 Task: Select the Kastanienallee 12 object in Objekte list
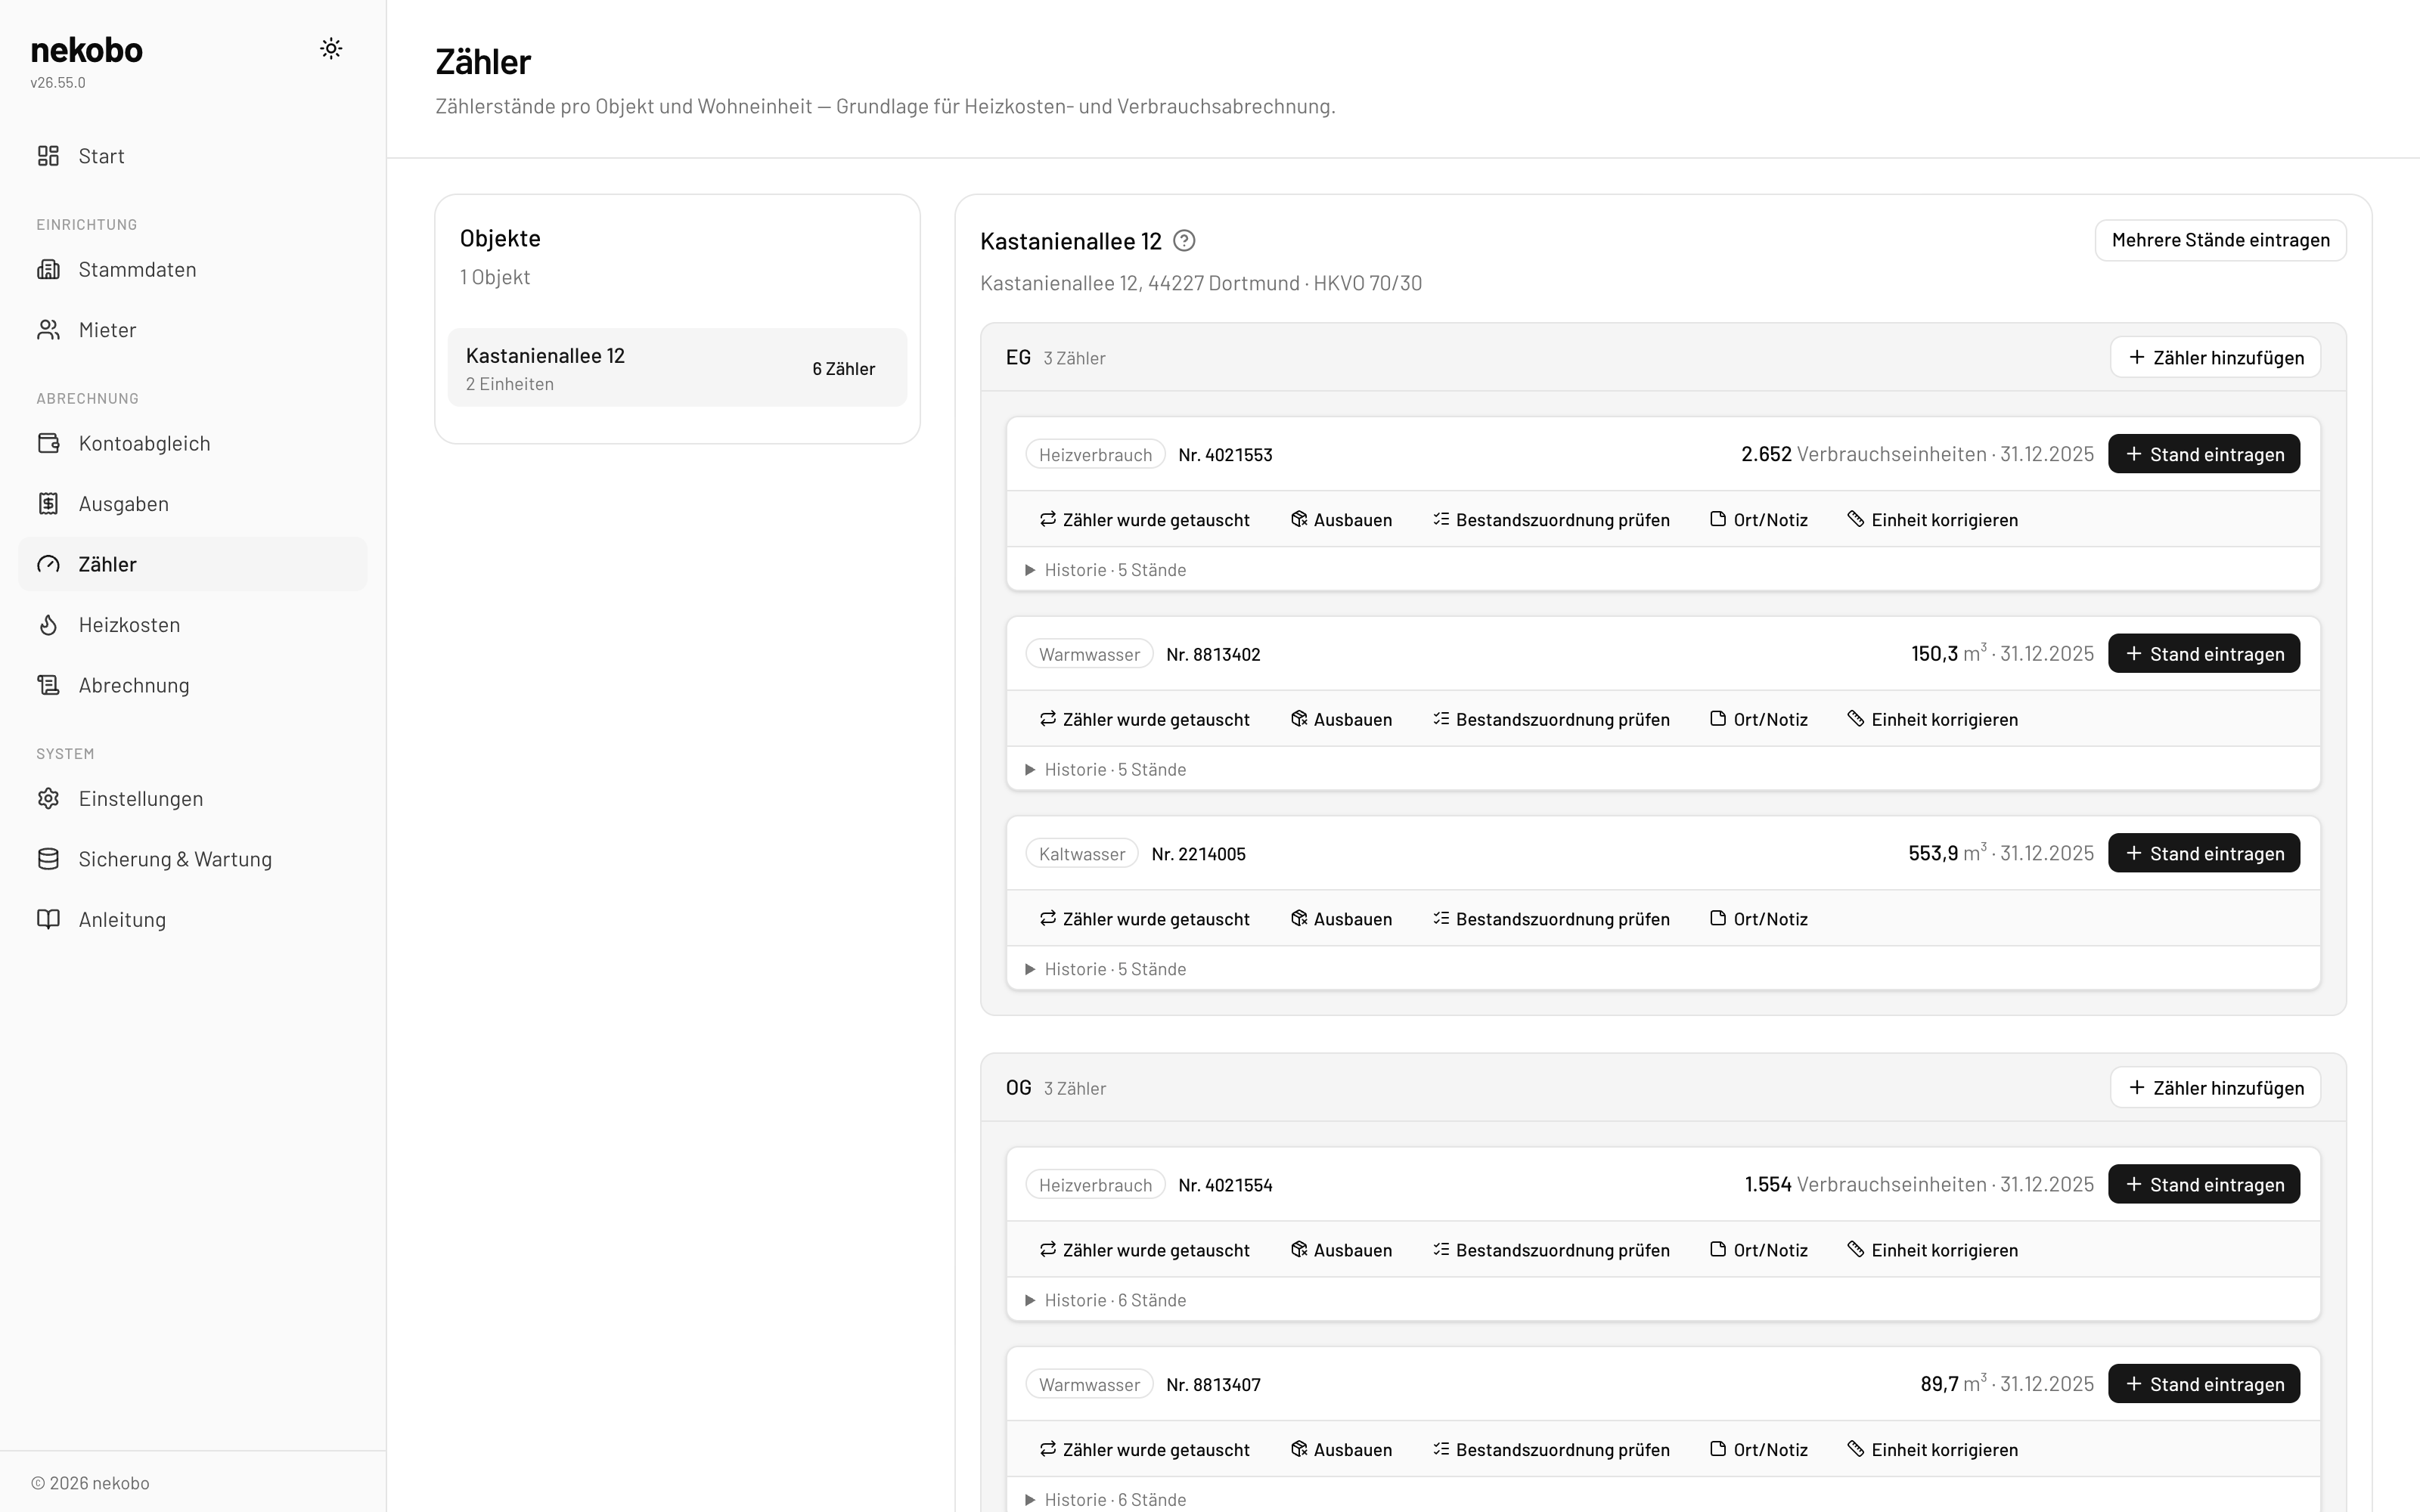pos(677,368)
